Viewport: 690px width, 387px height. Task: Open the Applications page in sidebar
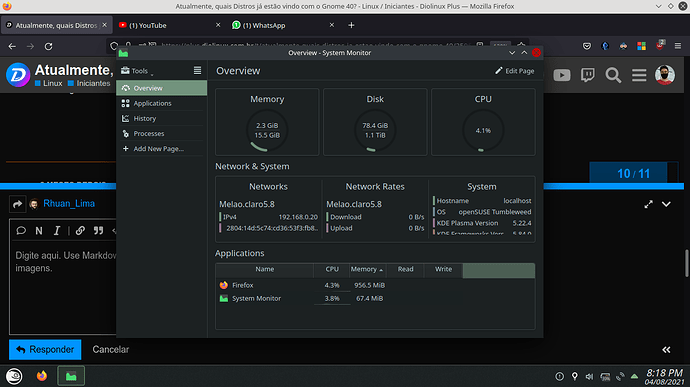tap(161, 103)
